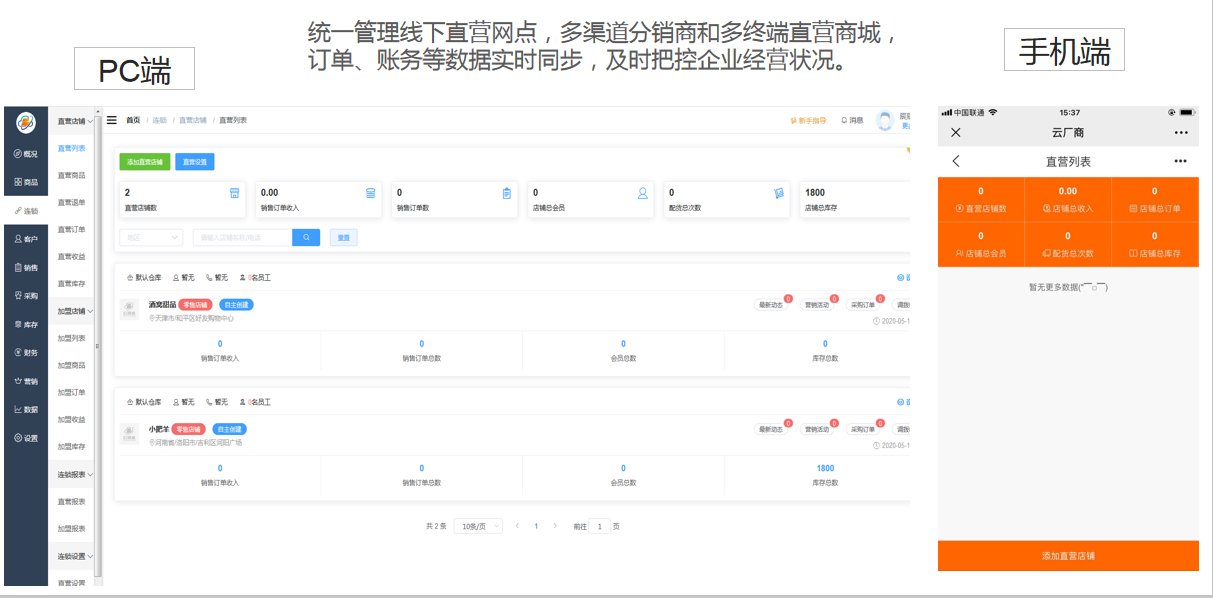This screenshot has height=598, width=1213.
Task: Go to next page arrow in pagination
Action: tap(555, 526)
